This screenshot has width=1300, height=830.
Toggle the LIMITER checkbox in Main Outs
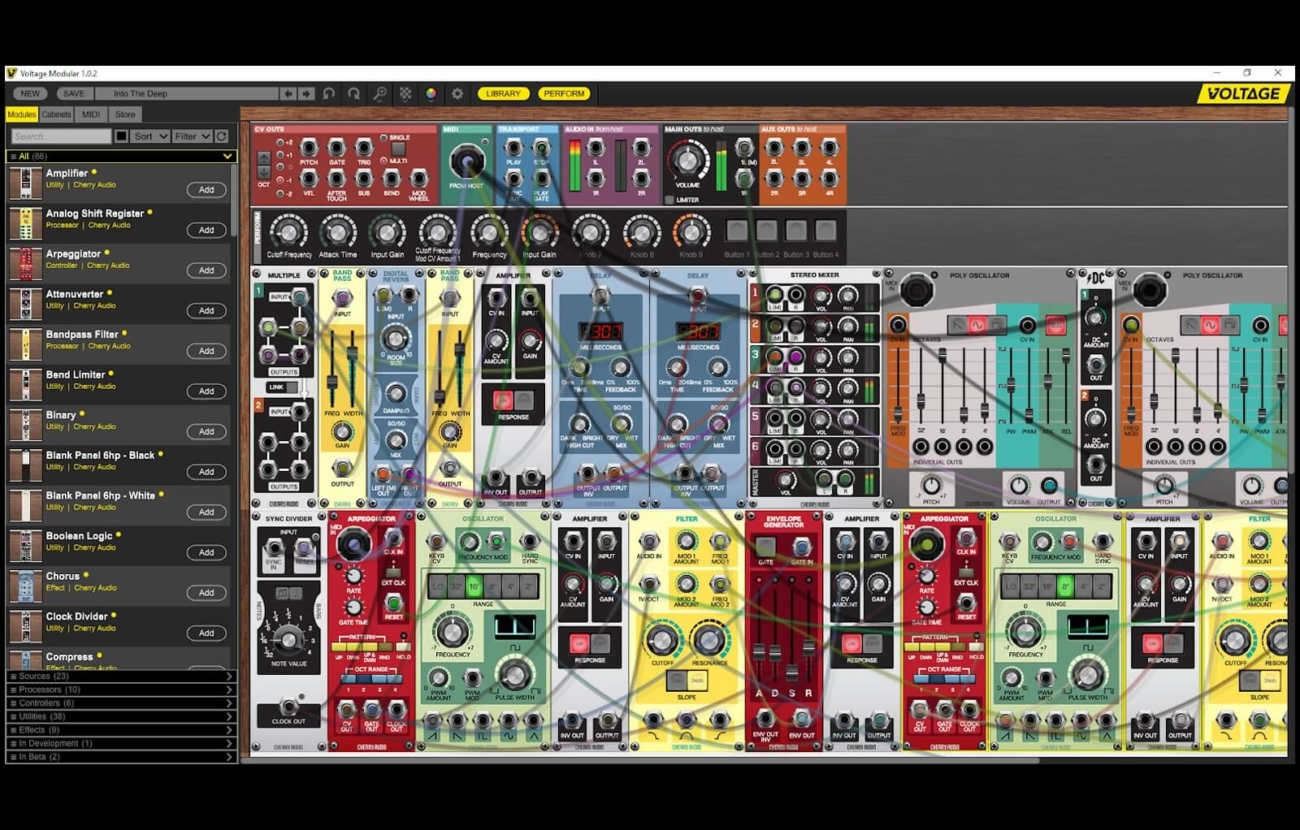pyautogui.click(x=669, y=200)
